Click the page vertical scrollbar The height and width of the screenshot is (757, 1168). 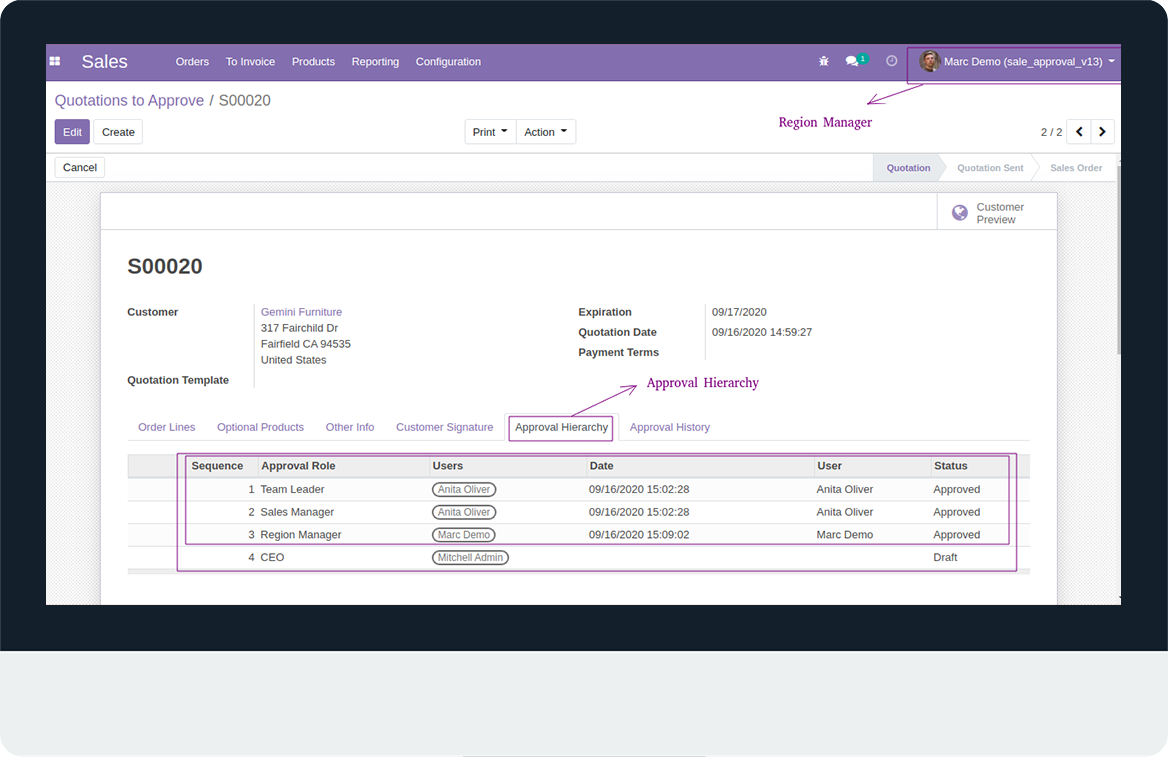(1117, 261)
